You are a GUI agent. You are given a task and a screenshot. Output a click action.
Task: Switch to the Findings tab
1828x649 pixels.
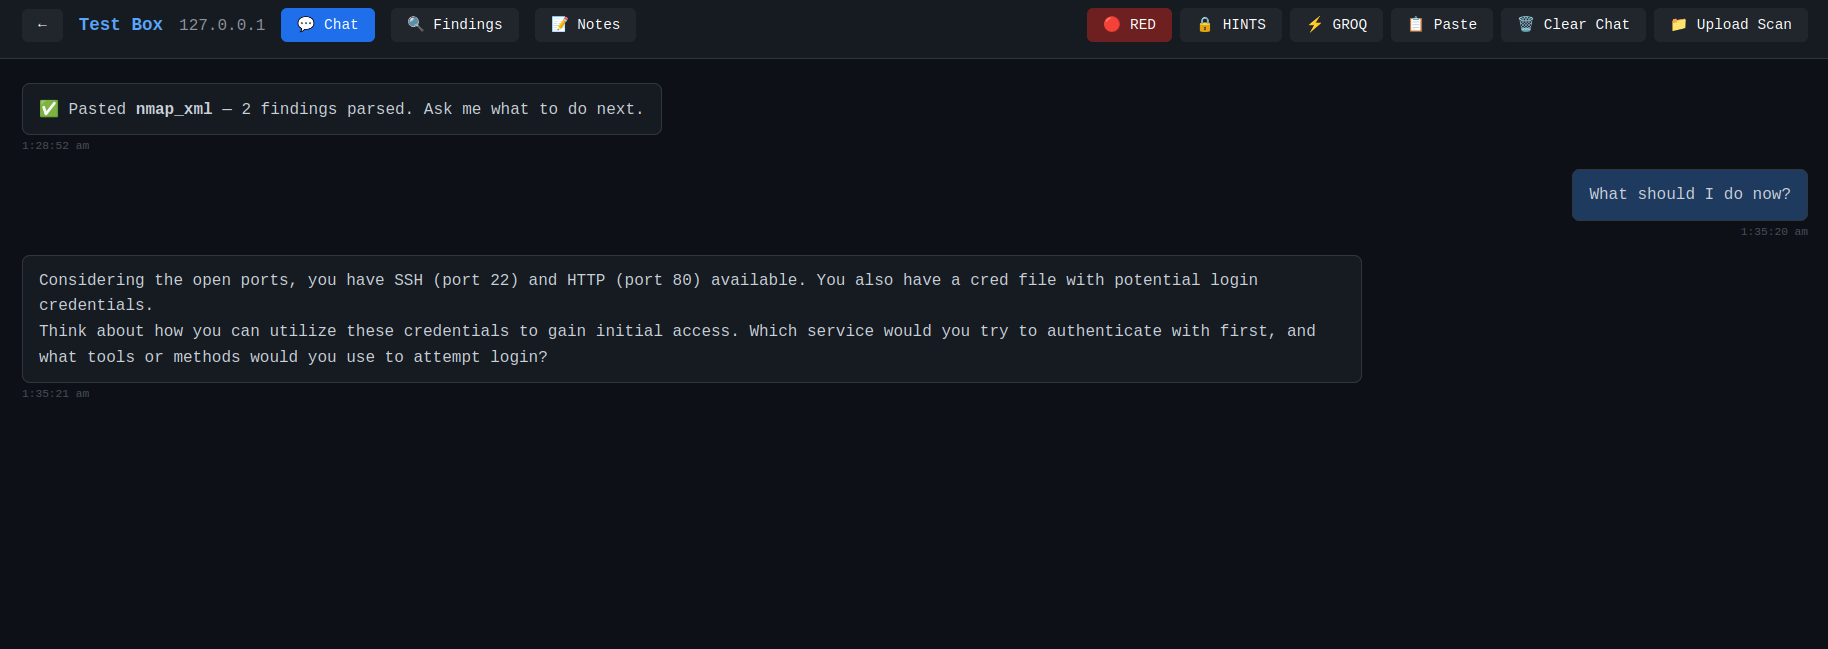(x=455, y=25)
